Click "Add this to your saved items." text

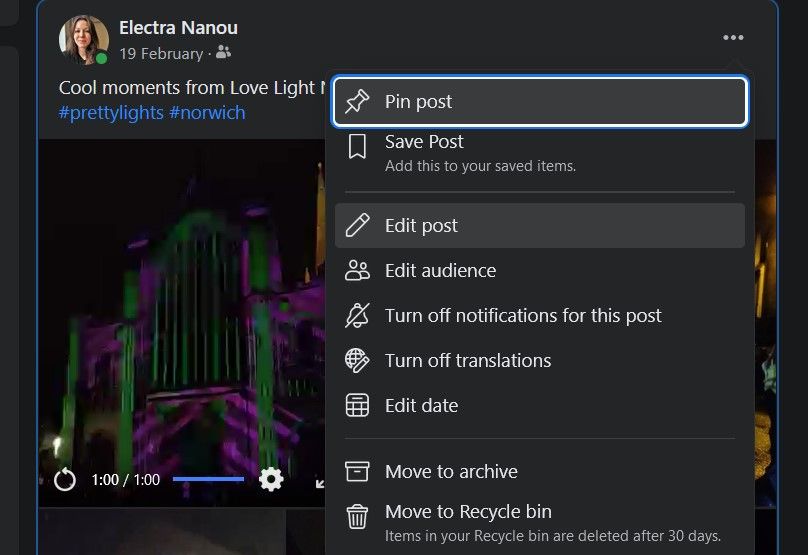(x=480, y=166)
